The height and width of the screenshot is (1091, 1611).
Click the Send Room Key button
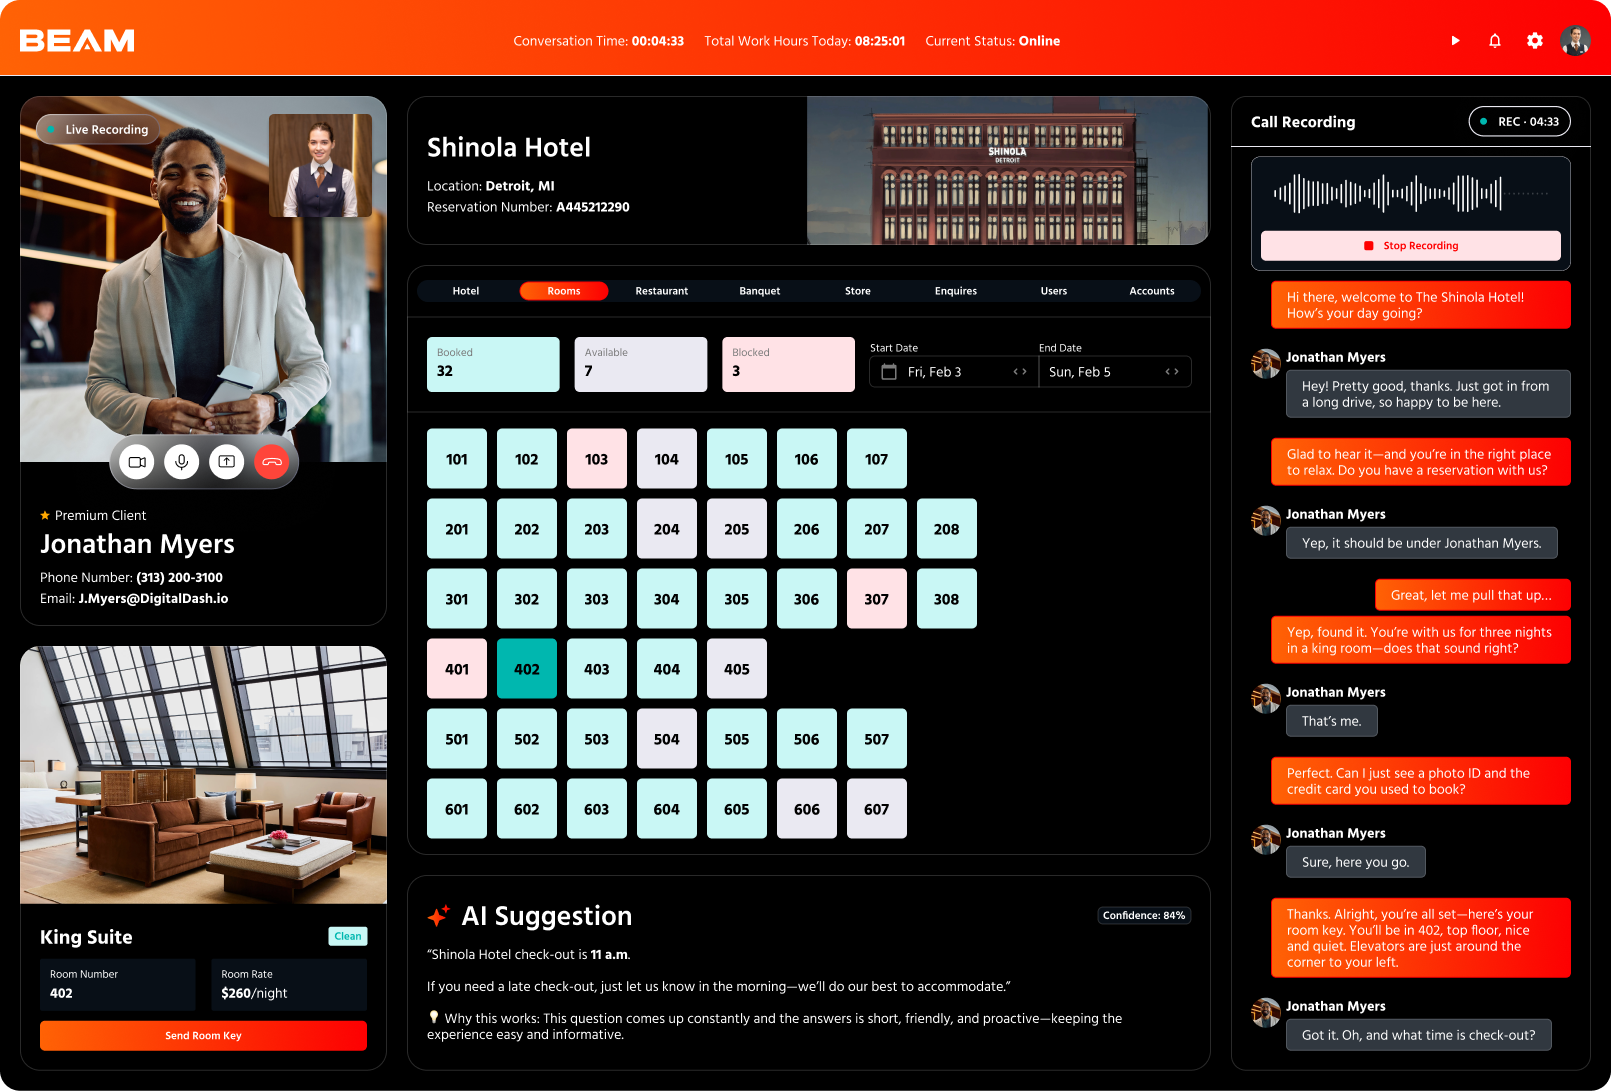pos(204,1036)
